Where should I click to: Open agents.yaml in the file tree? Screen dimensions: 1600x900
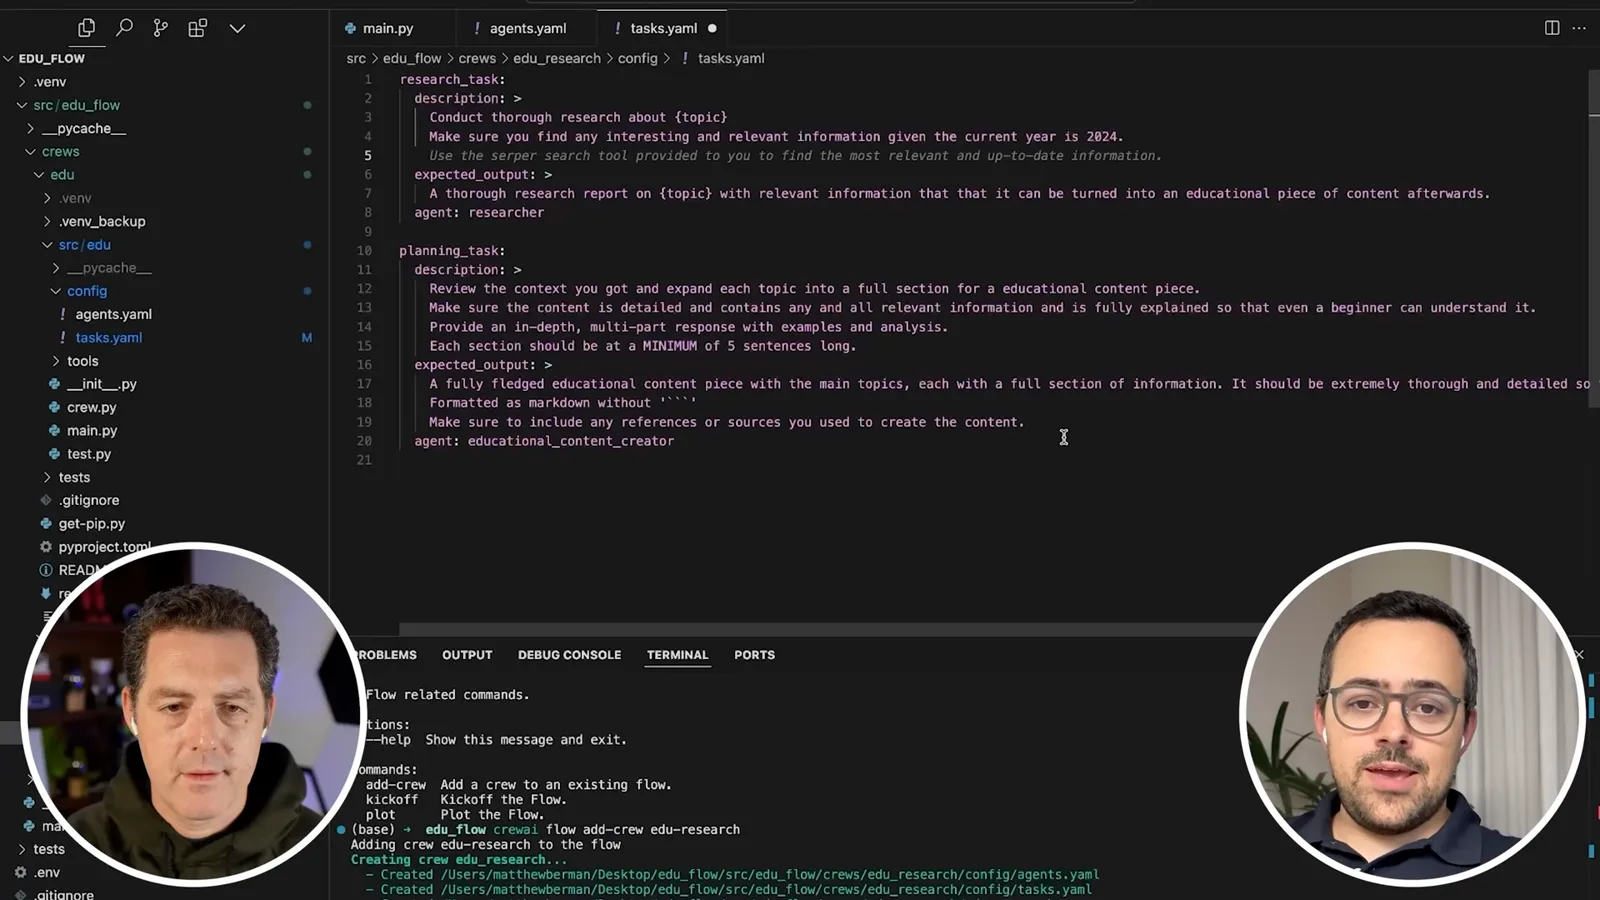tap(113, 314)
